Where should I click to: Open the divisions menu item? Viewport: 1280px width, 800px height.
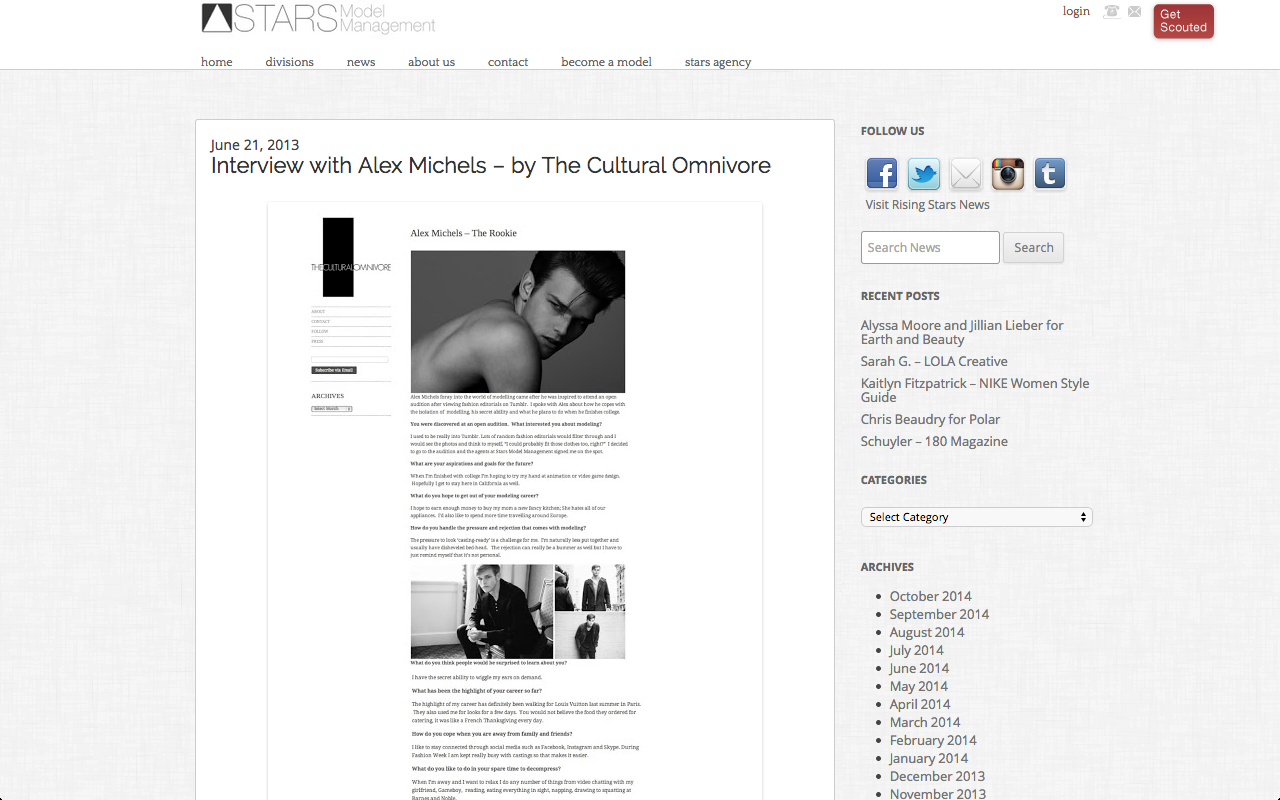click(289, 62)
